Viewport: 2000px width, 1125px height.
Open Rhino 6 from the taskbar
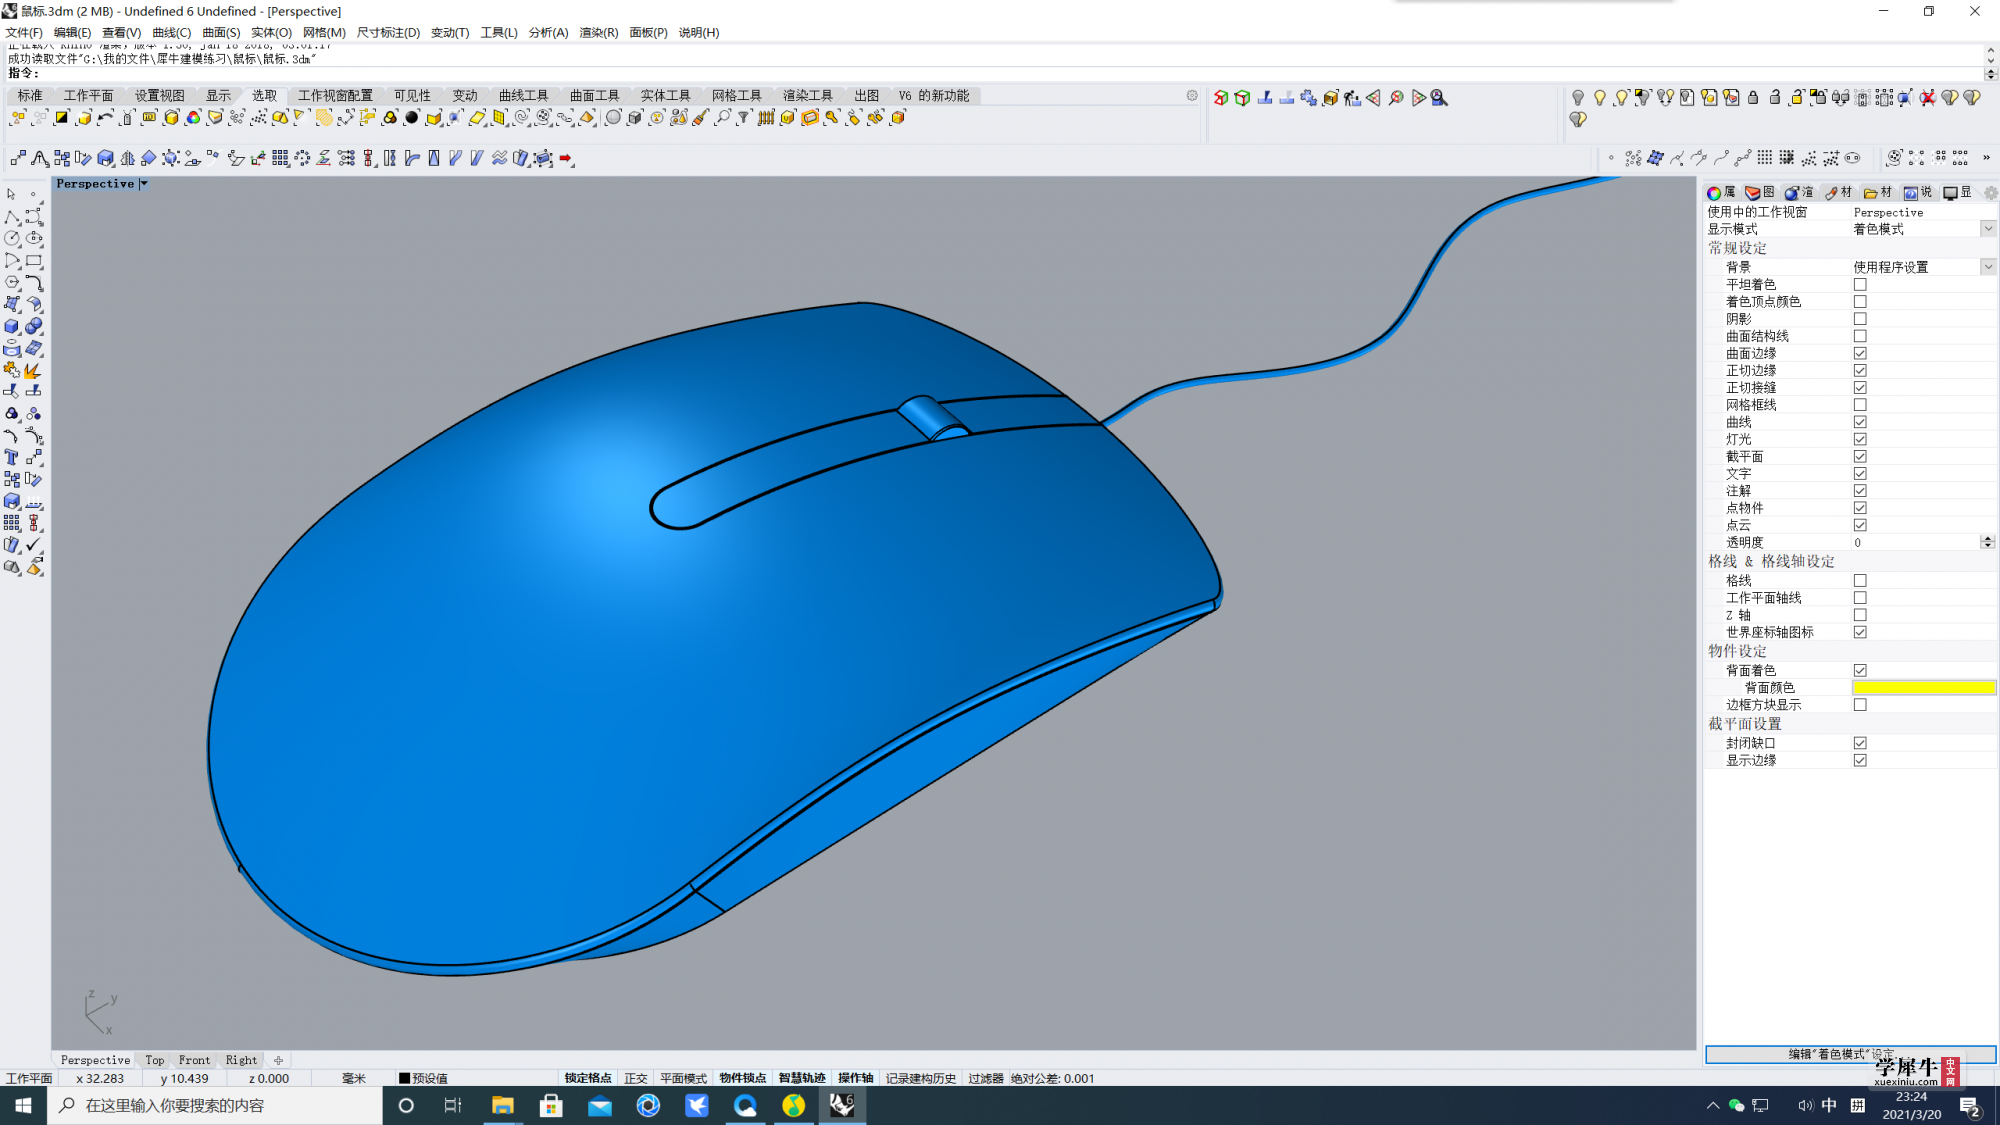pos(842,1105)
